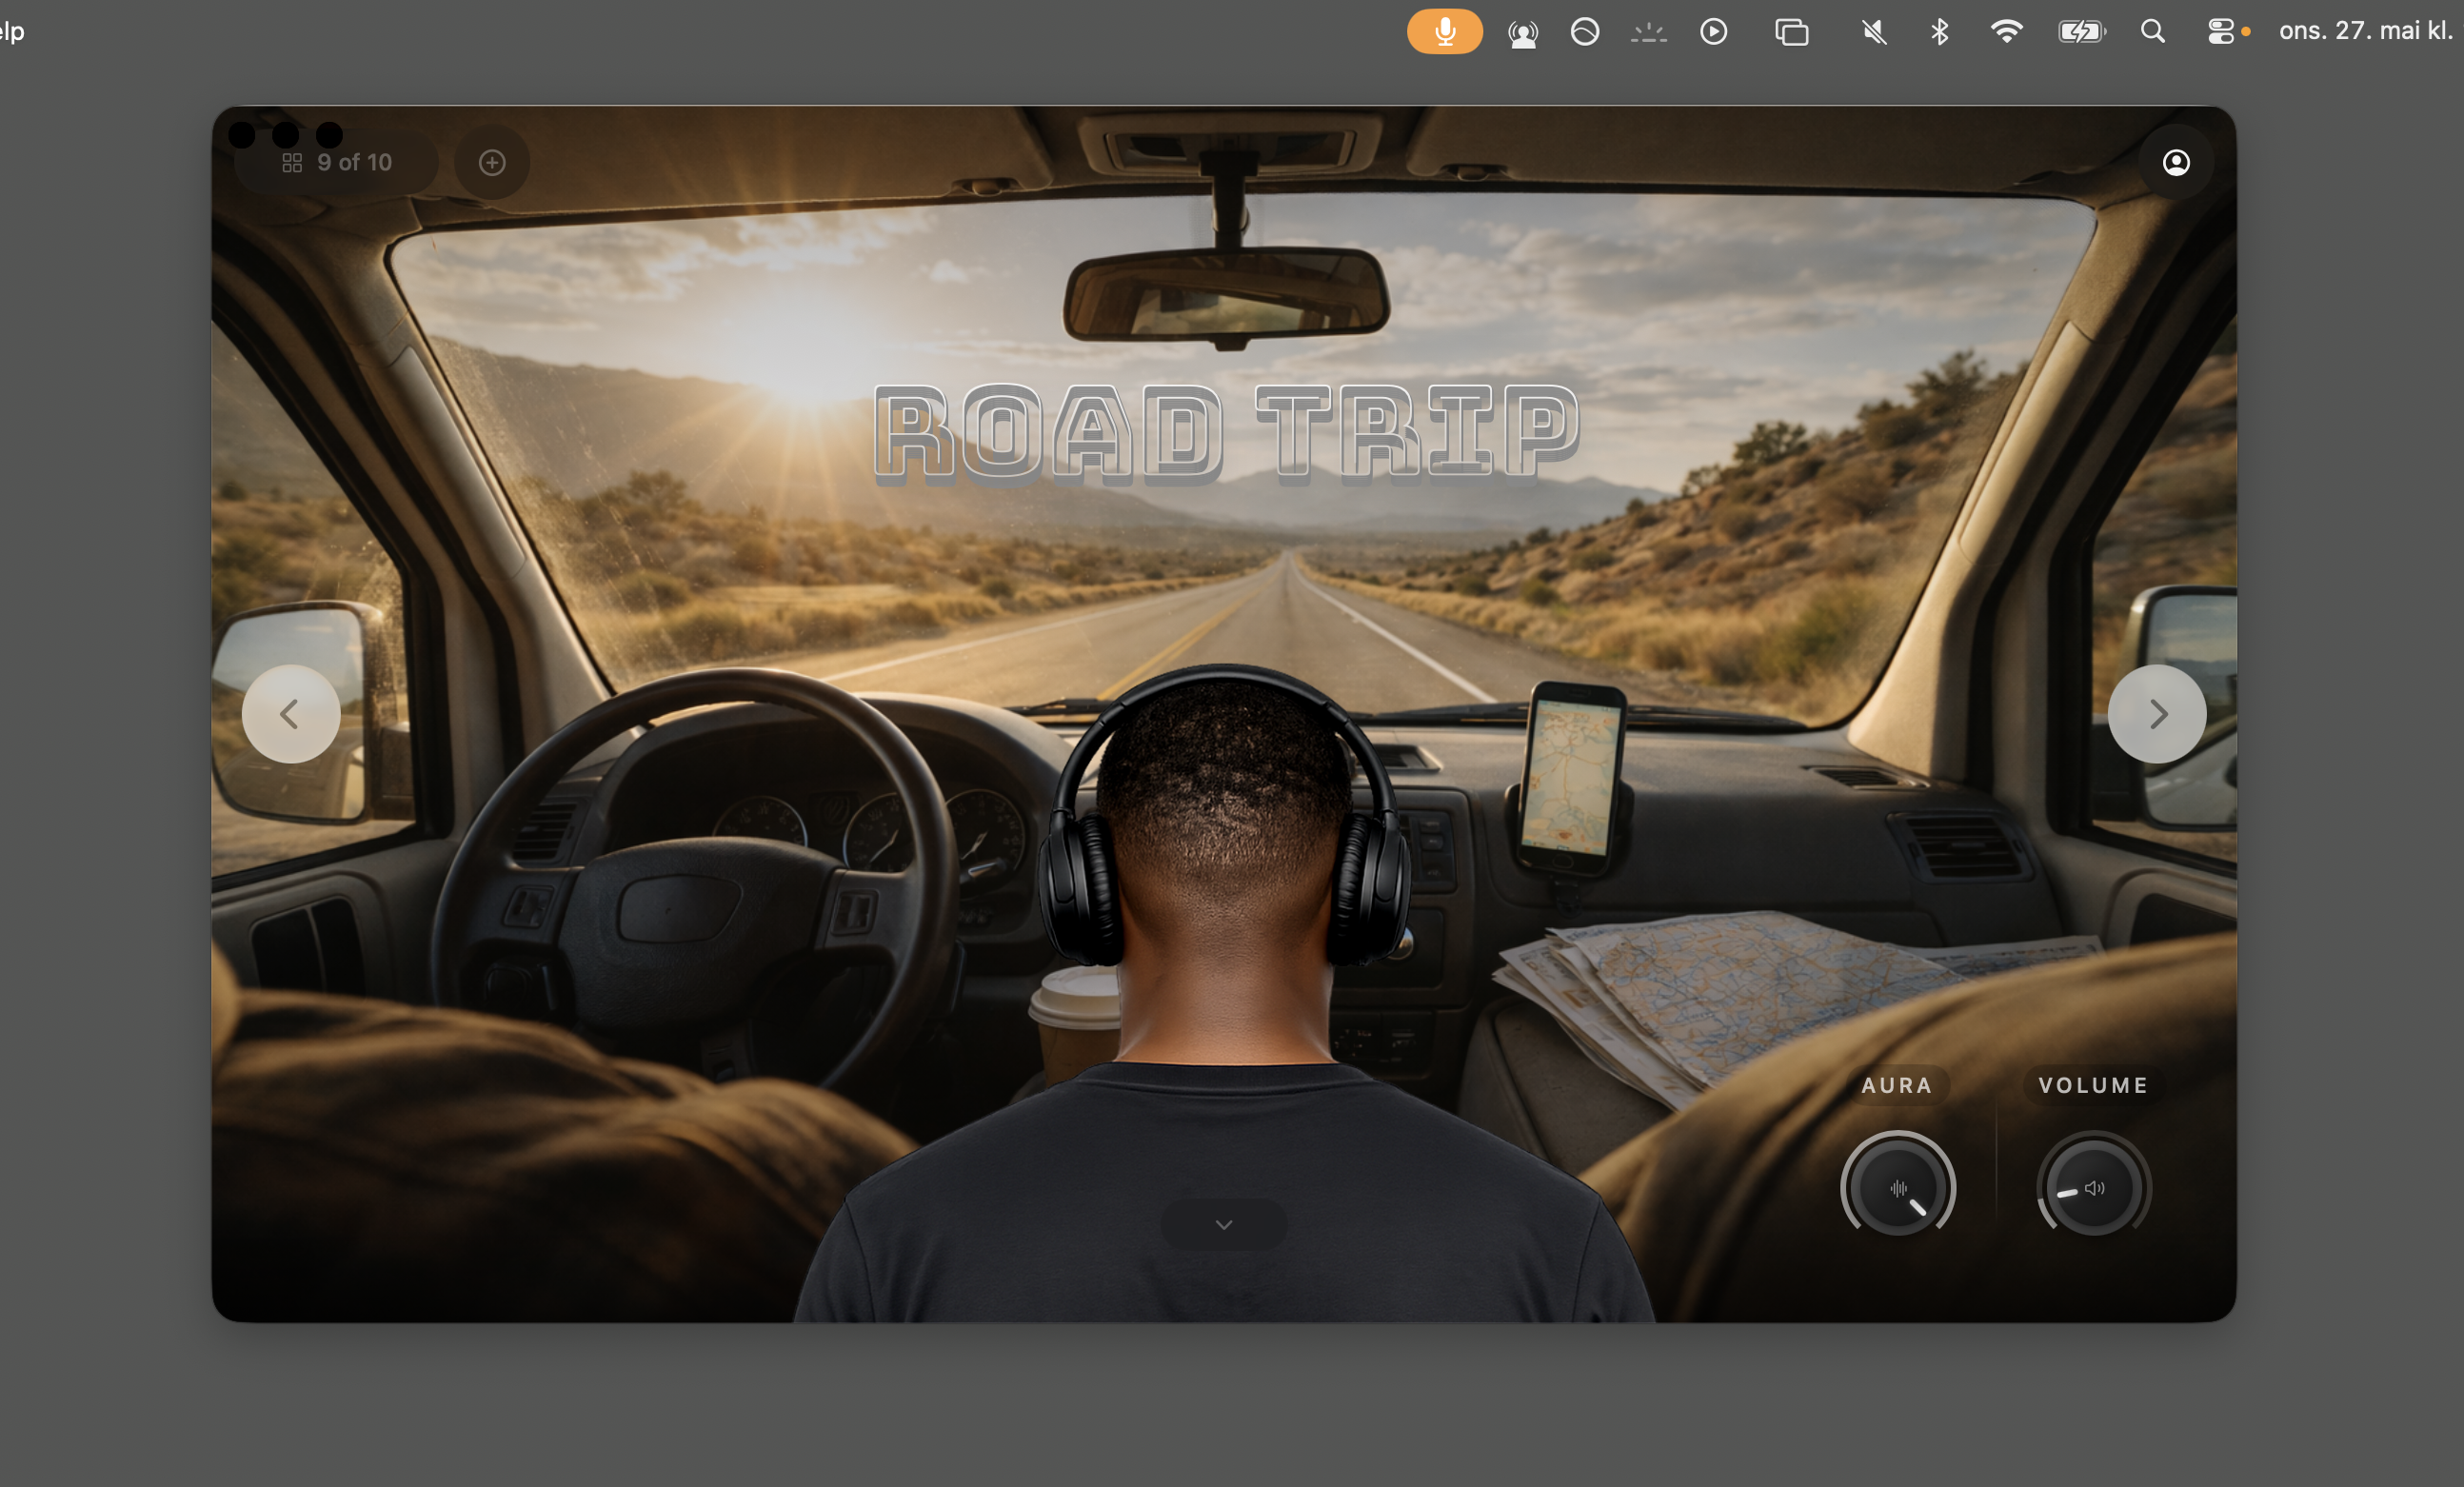Viewport: 2464px width, 1487px height.
Task: Open the Bluetooth menu bar icon
Action: click(x=1940, y=32)
